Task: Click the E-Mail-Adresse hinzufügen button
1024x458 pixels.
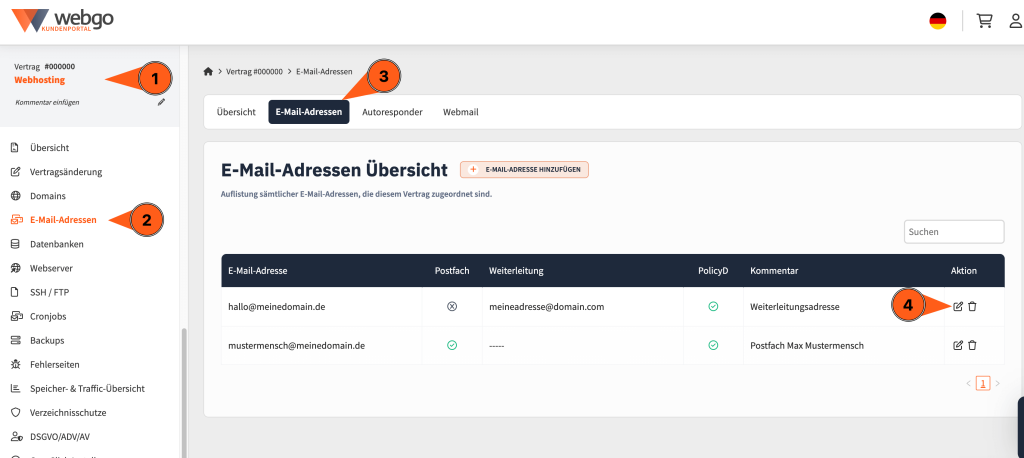Action: pos(524,169)
